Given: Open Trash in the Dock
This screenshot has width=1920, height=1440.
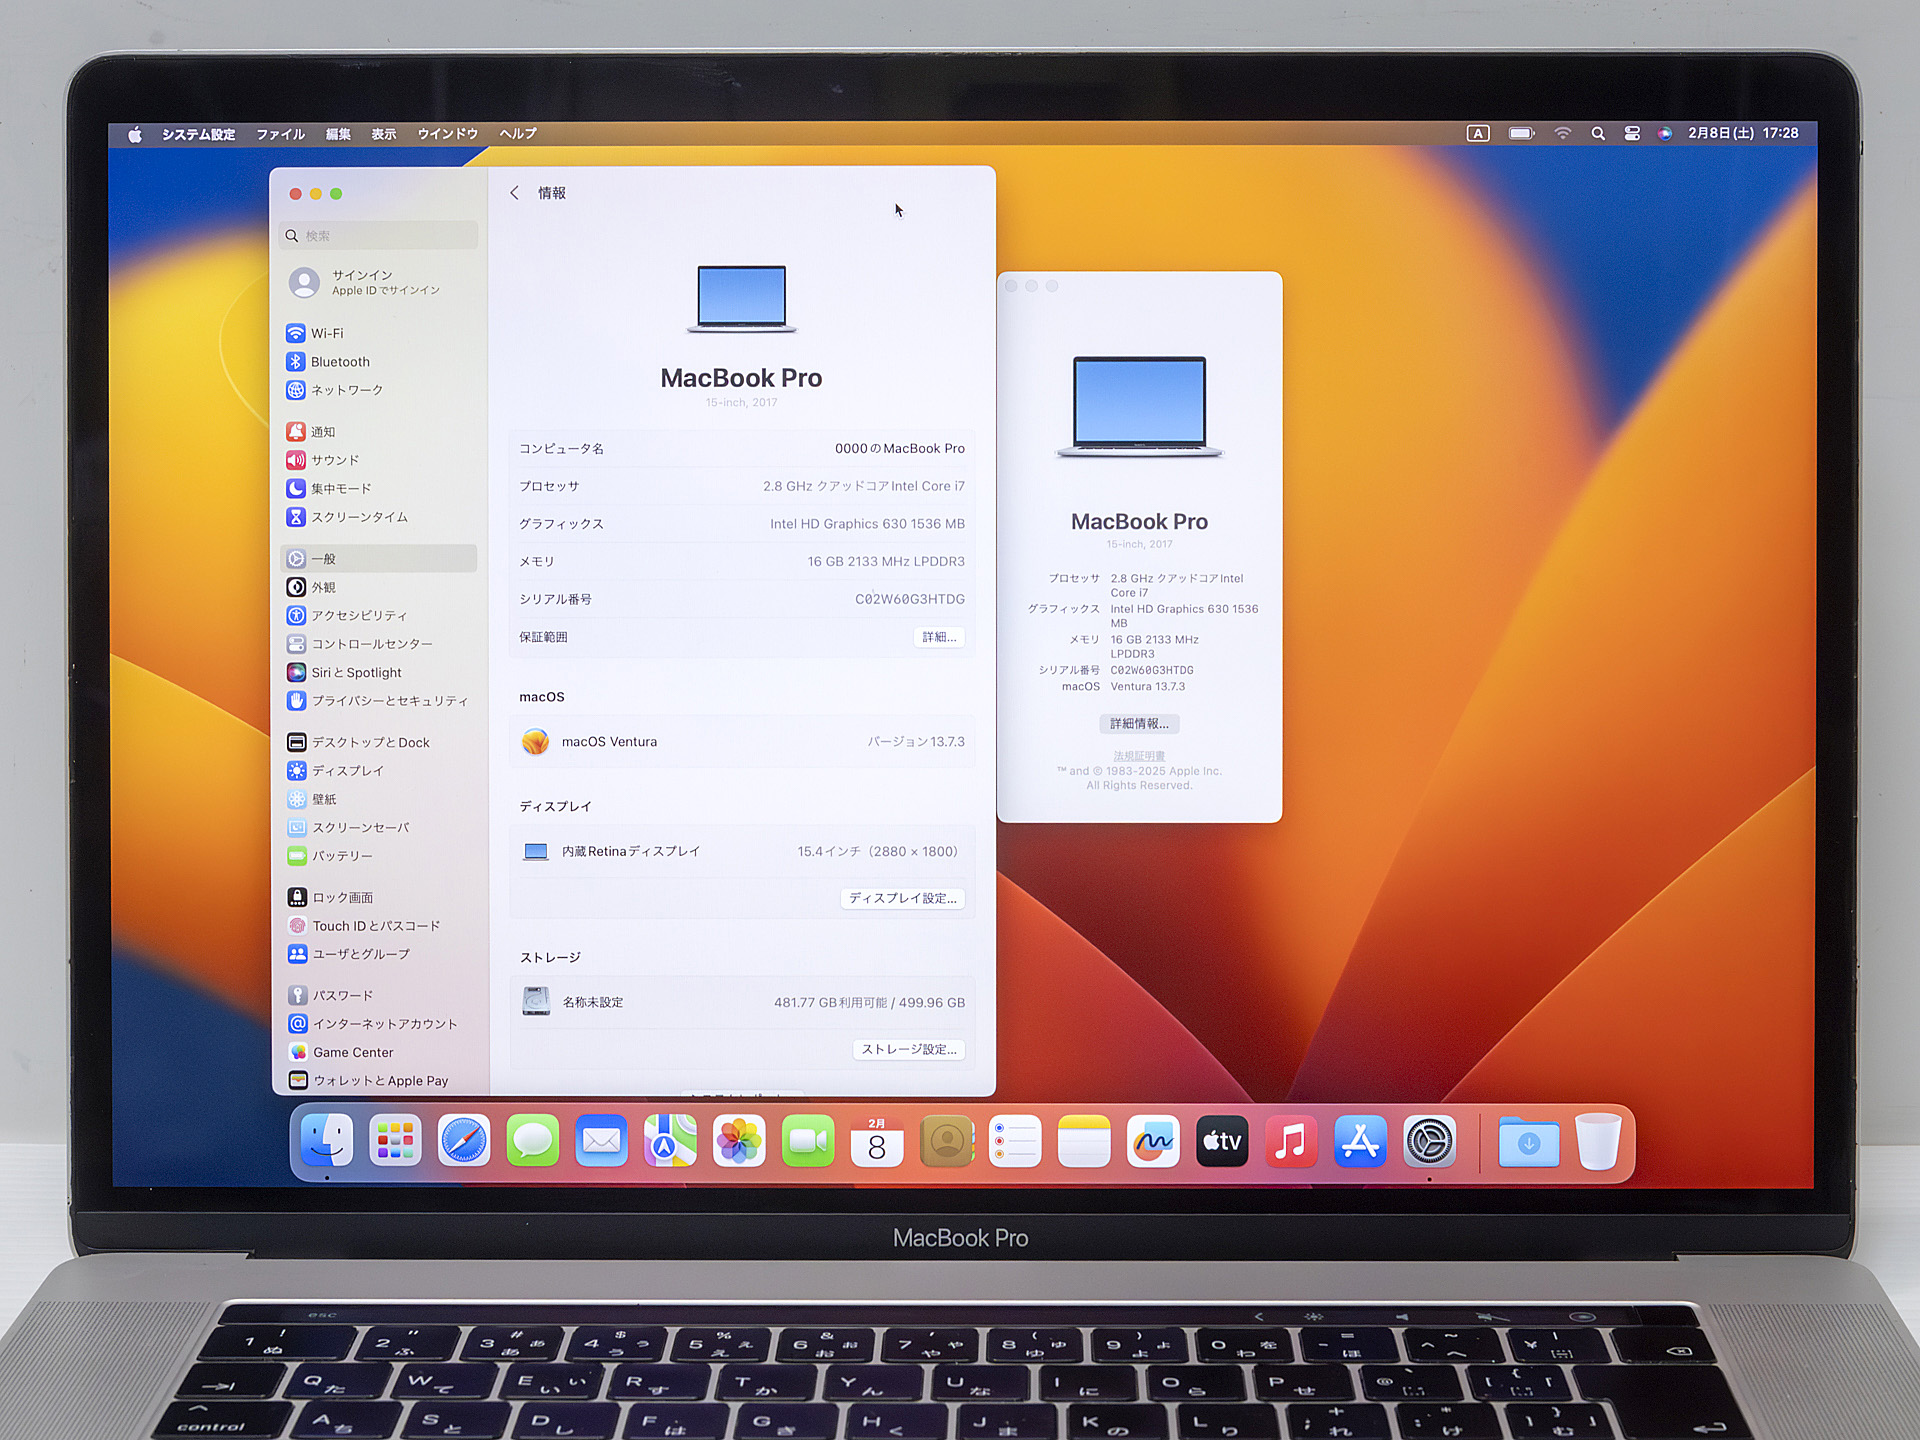Looking at the screenshot, I should 1598,1141.
